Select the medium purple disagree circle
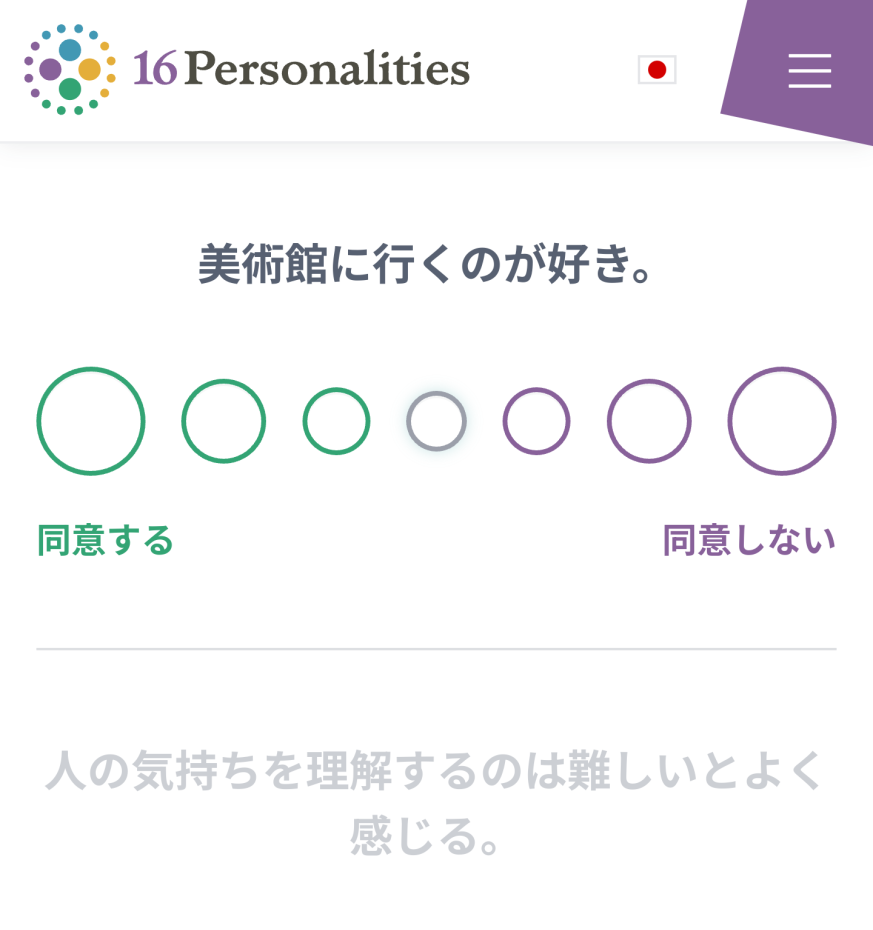This screenshot has height=930, width=873. click(649, 421)
